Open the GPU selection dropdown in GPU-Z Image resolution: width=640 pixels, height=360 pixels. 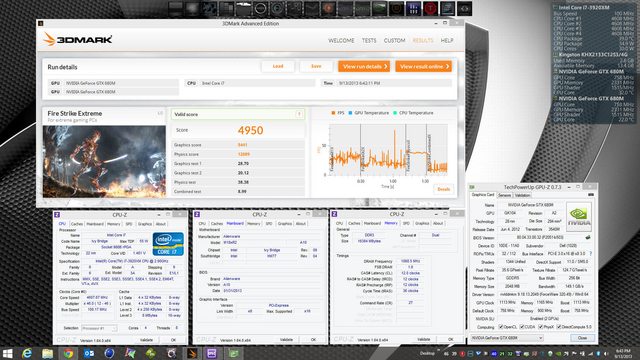click(x=507, y=338)
